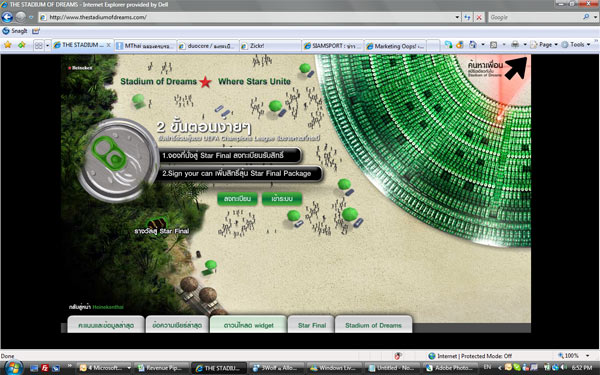Open the download widget tab
The width and height of the screenshot is (600, 375).
coord(248,325)
